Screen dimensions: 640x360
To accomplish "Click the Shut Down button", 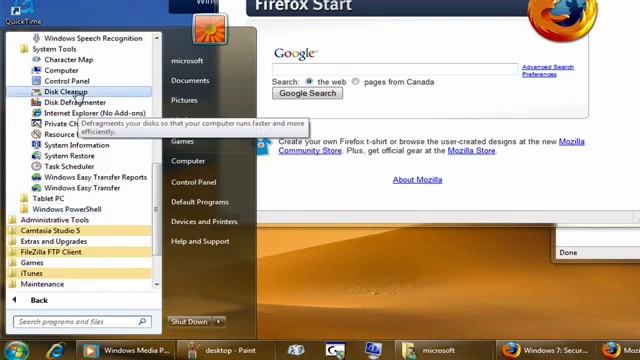I will click(x=190, y=322).
